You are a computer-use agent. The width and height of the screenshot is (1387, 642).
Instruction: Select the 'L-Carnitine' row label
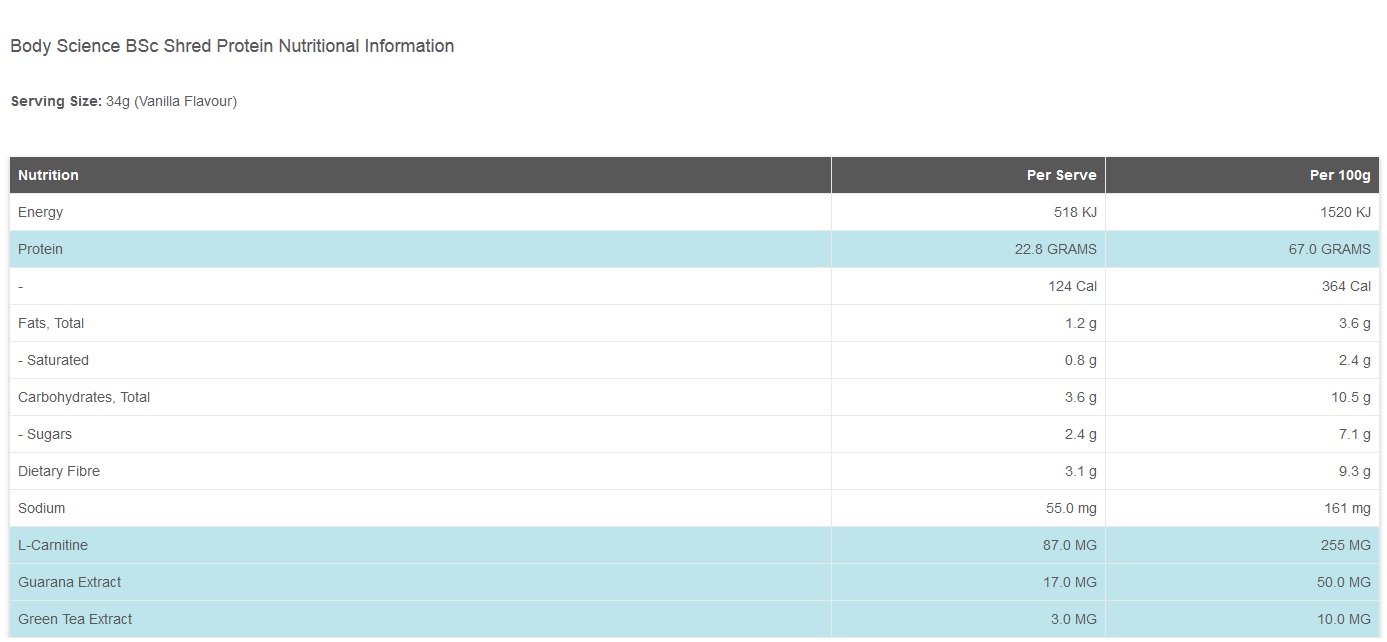(x=53, y=545)
